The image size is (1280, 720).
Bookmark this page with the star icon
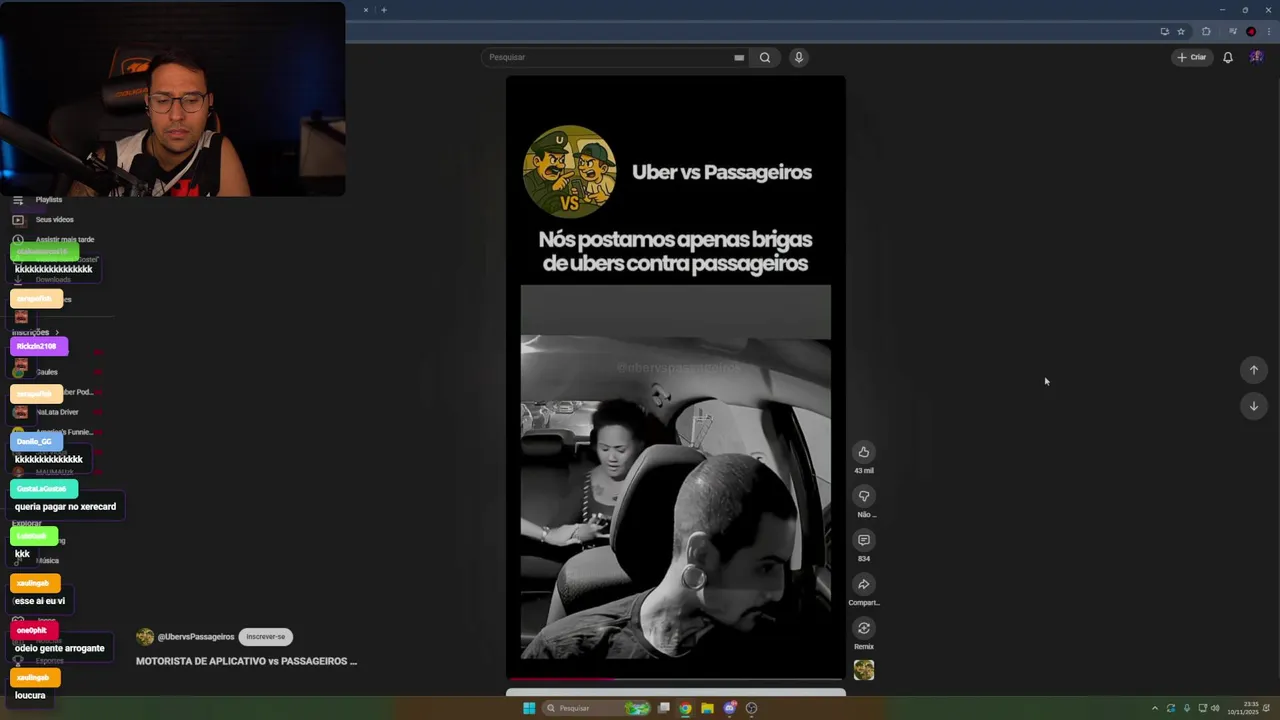pos(1181,31)
